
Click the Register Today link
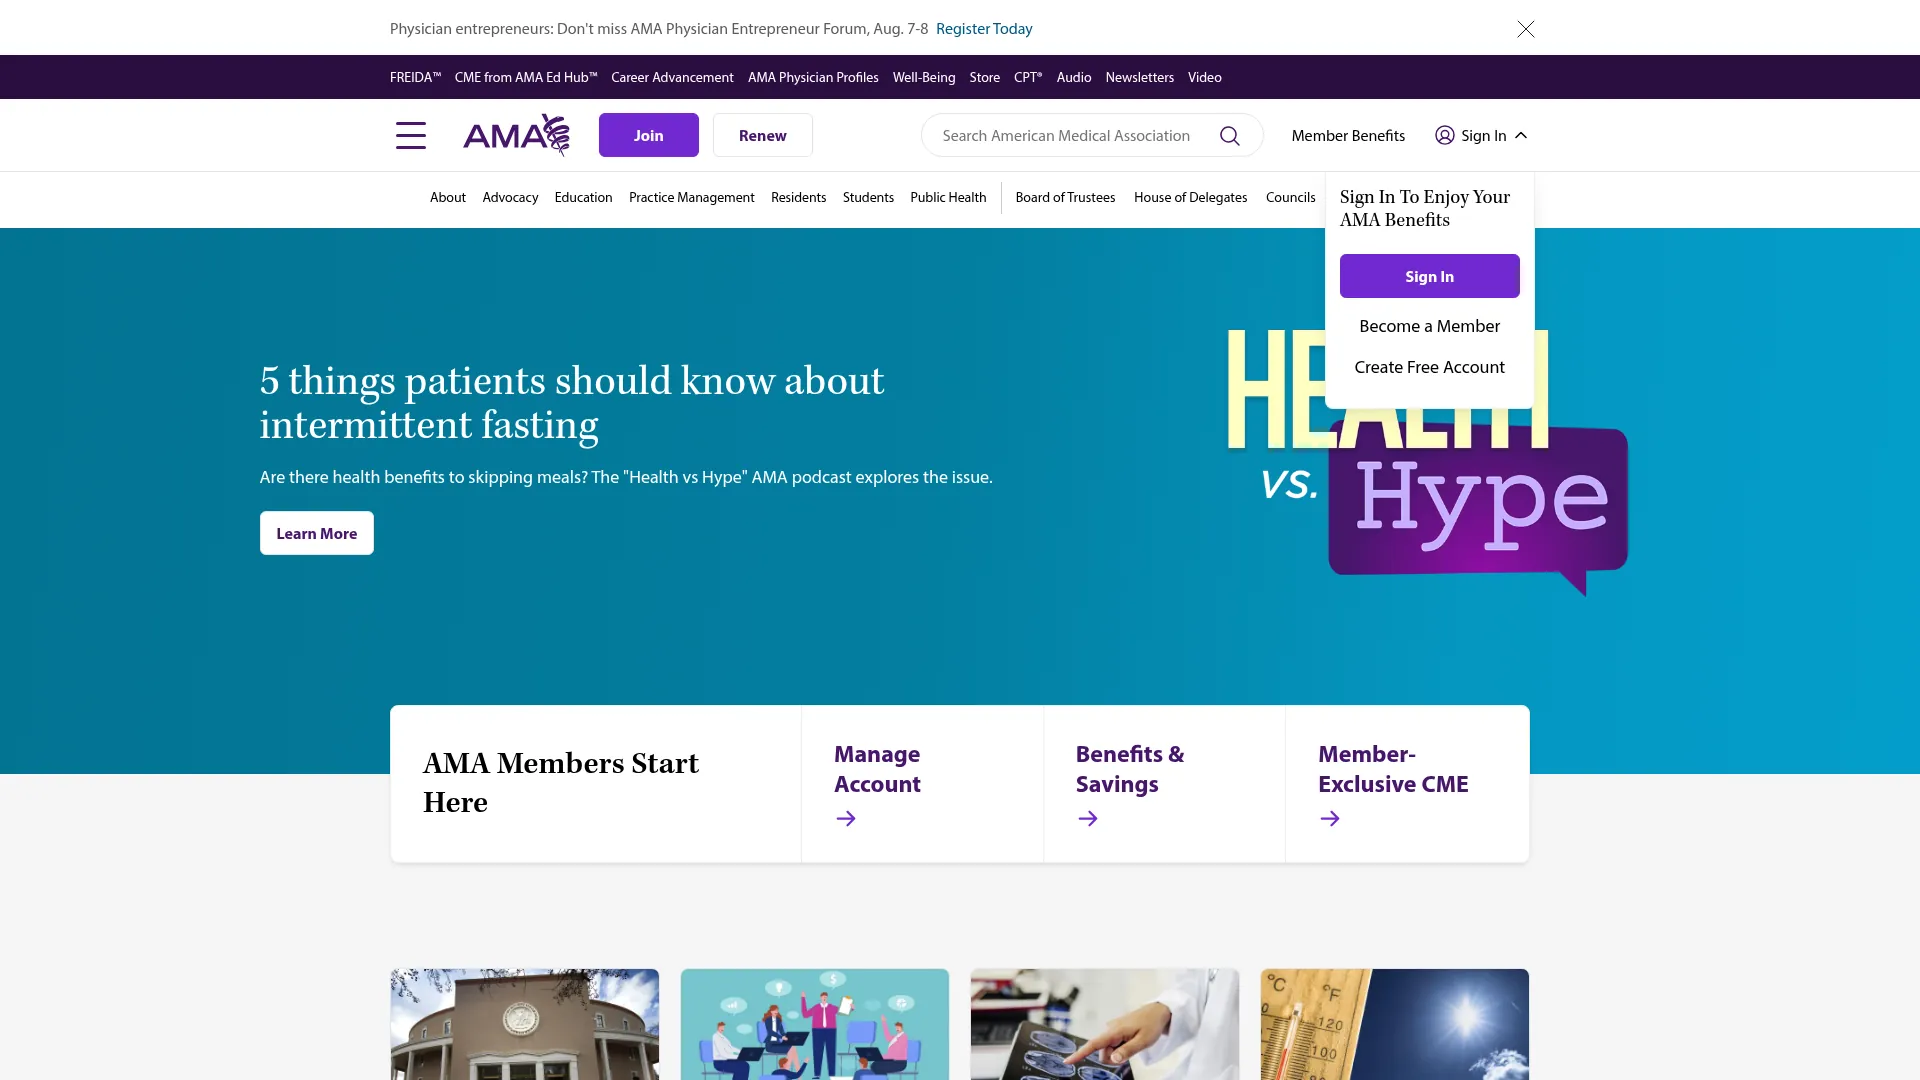click(984, 29)
